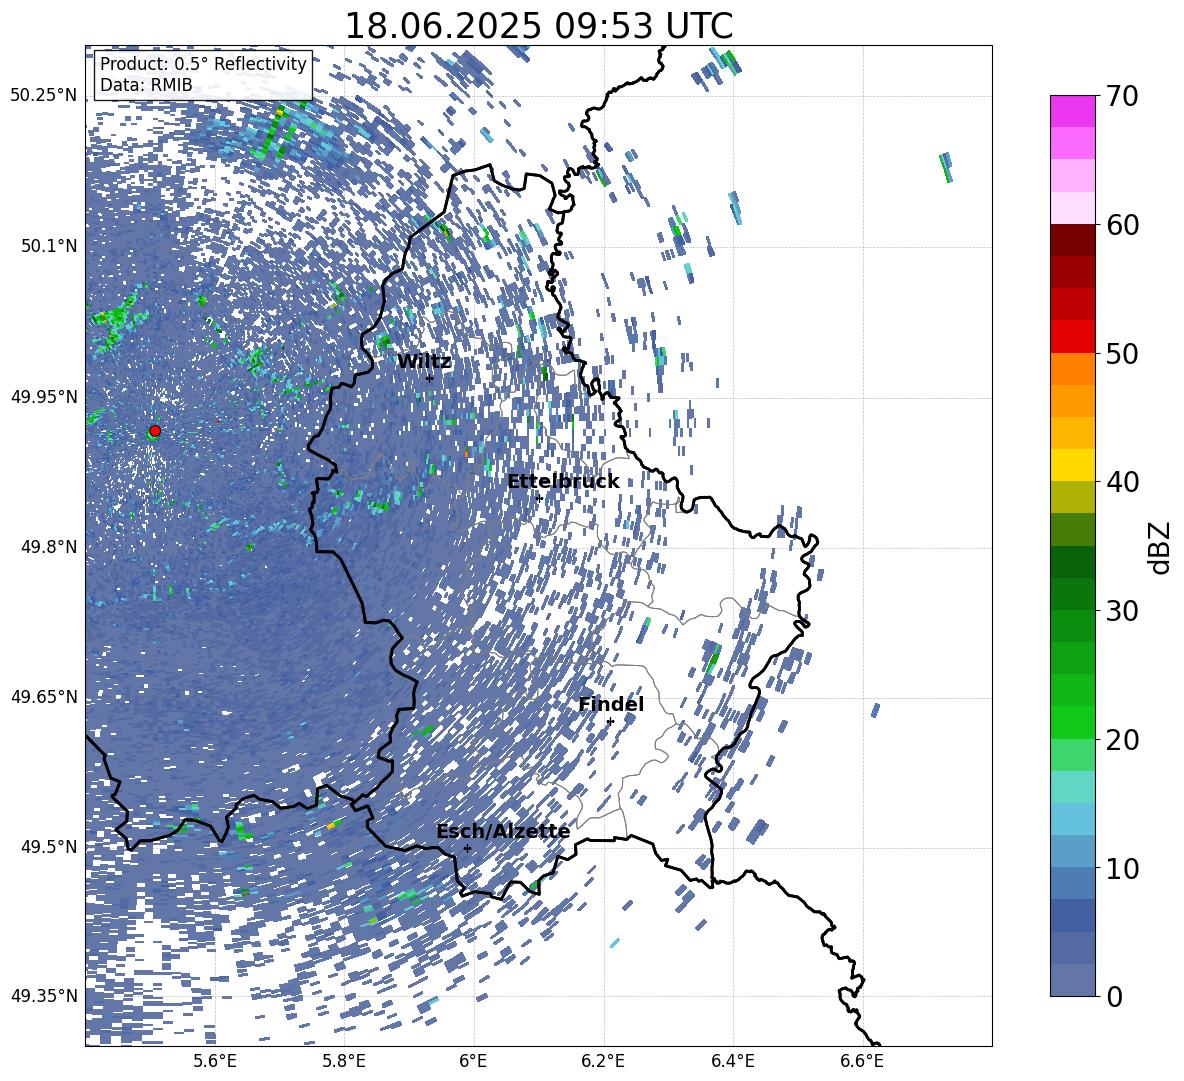Click the 5.8°E longitude label
Image resolution: width=1184 pixels, height=1081 pixels.
coord(344,1061)
